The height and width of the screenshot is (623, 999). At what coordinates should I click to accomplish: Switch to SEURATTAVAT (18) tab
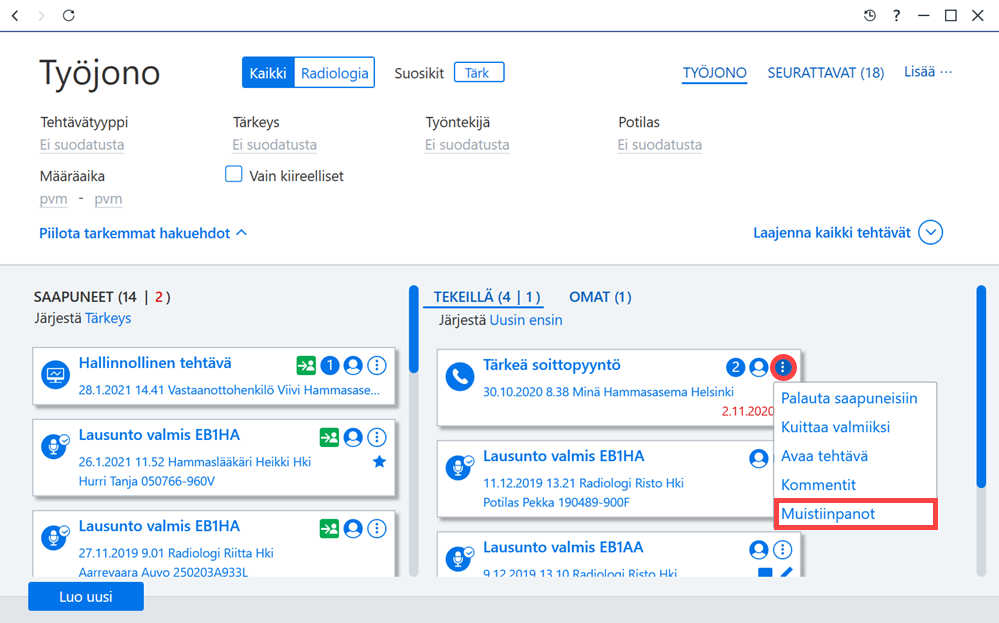[826, 73]
